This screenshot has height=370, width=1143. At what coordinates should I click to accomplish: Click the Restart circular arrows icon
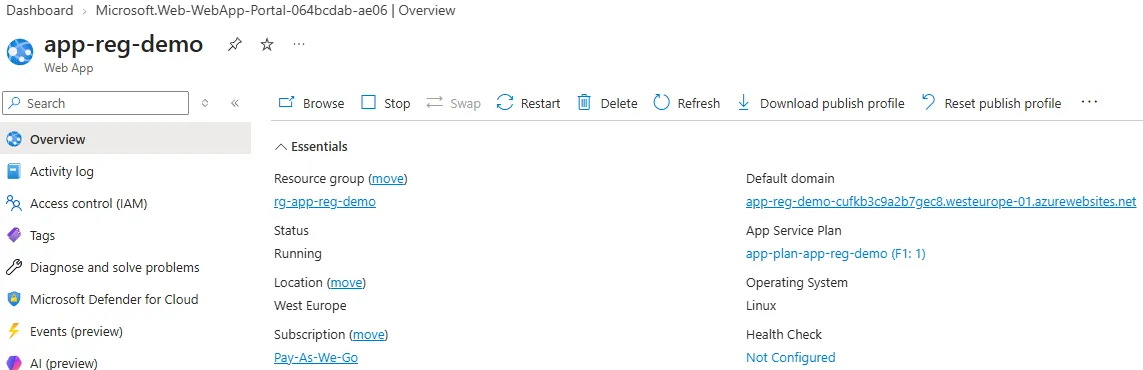[x=504, y=103]
